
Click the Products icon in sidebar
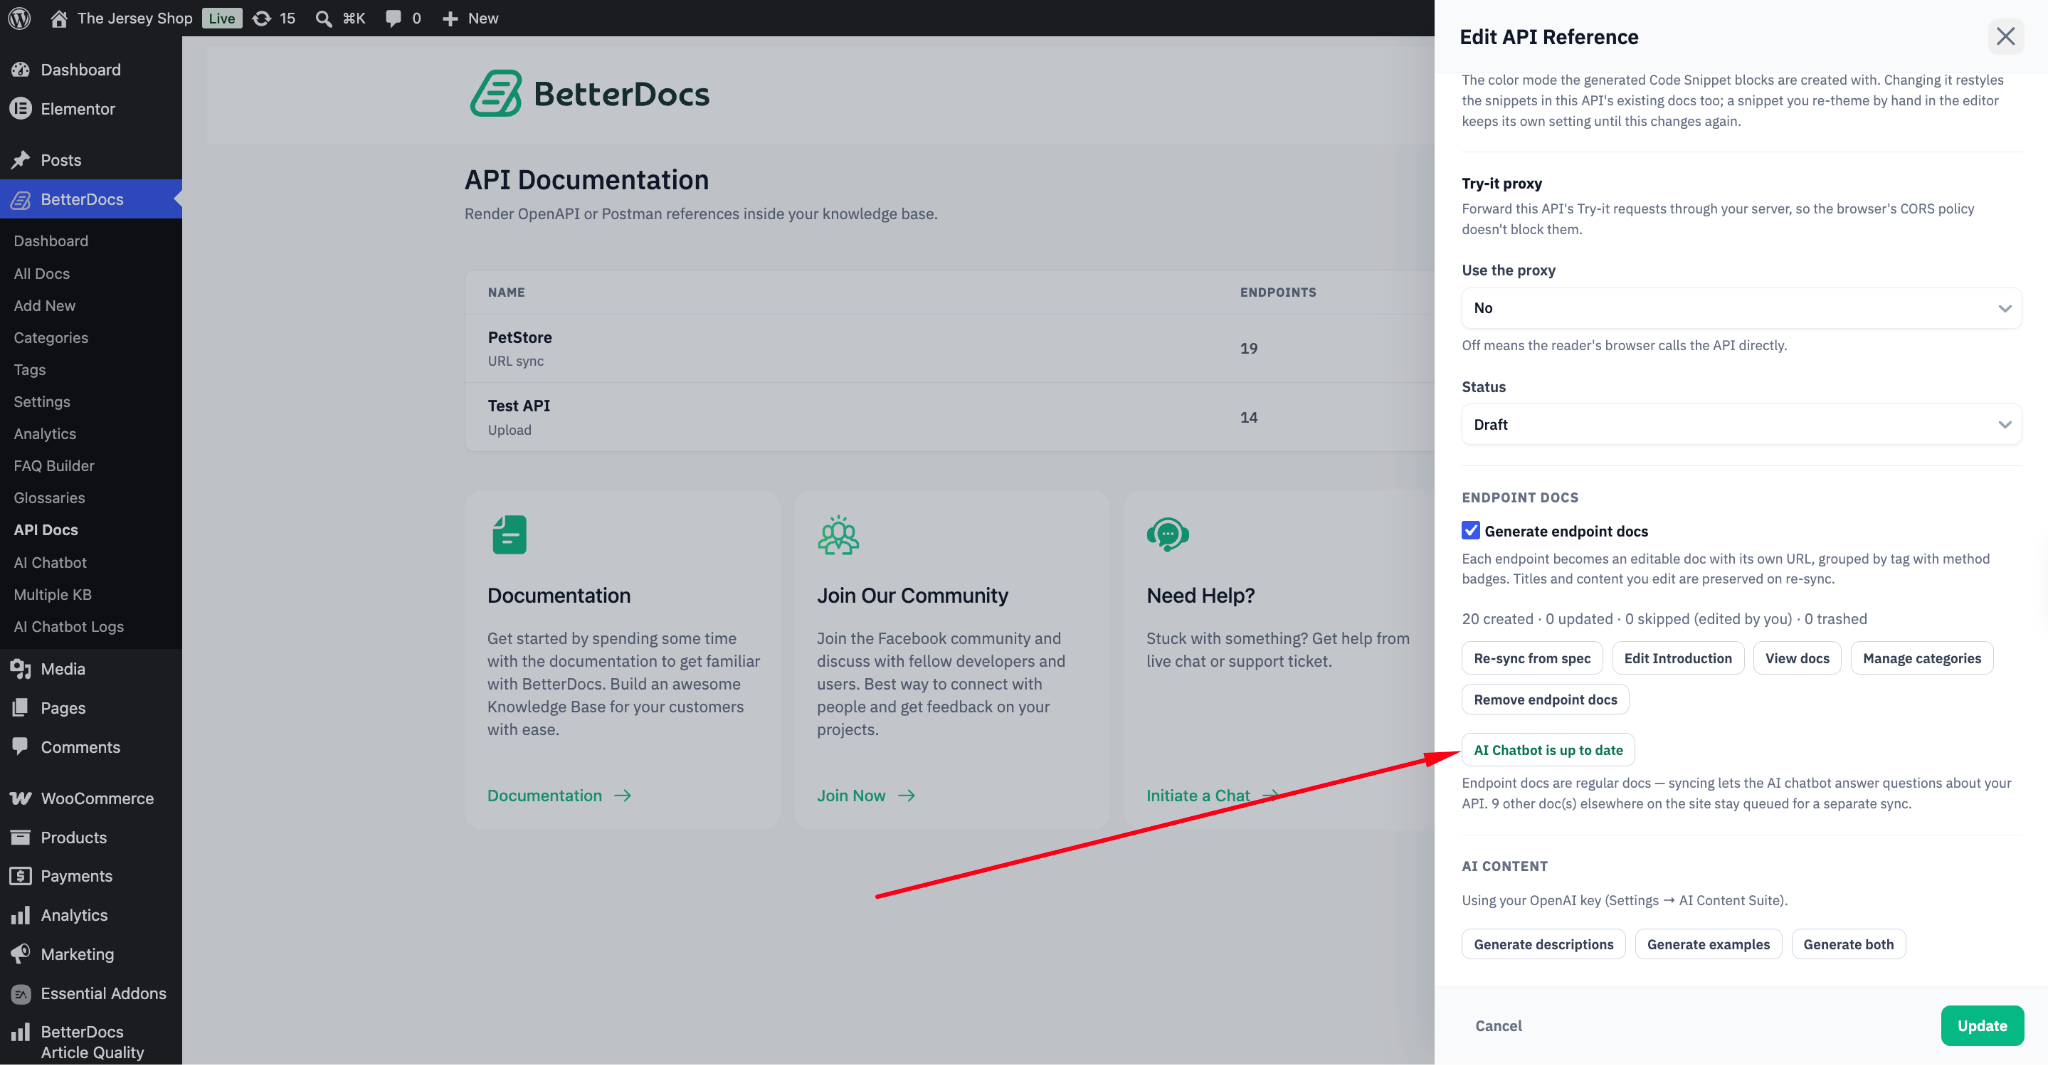pos(20,837)
